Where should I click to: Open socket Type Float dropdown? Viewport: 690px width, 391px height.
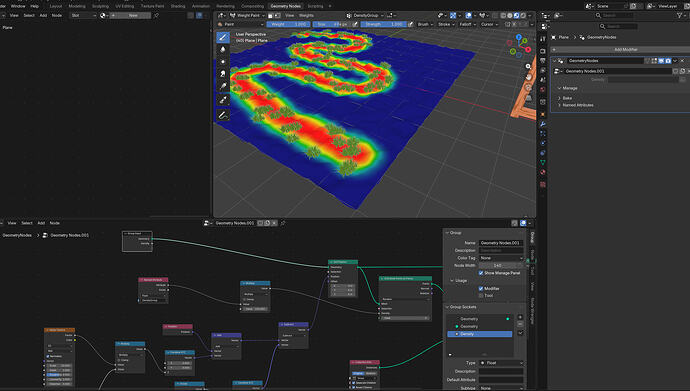pos(501,363)
